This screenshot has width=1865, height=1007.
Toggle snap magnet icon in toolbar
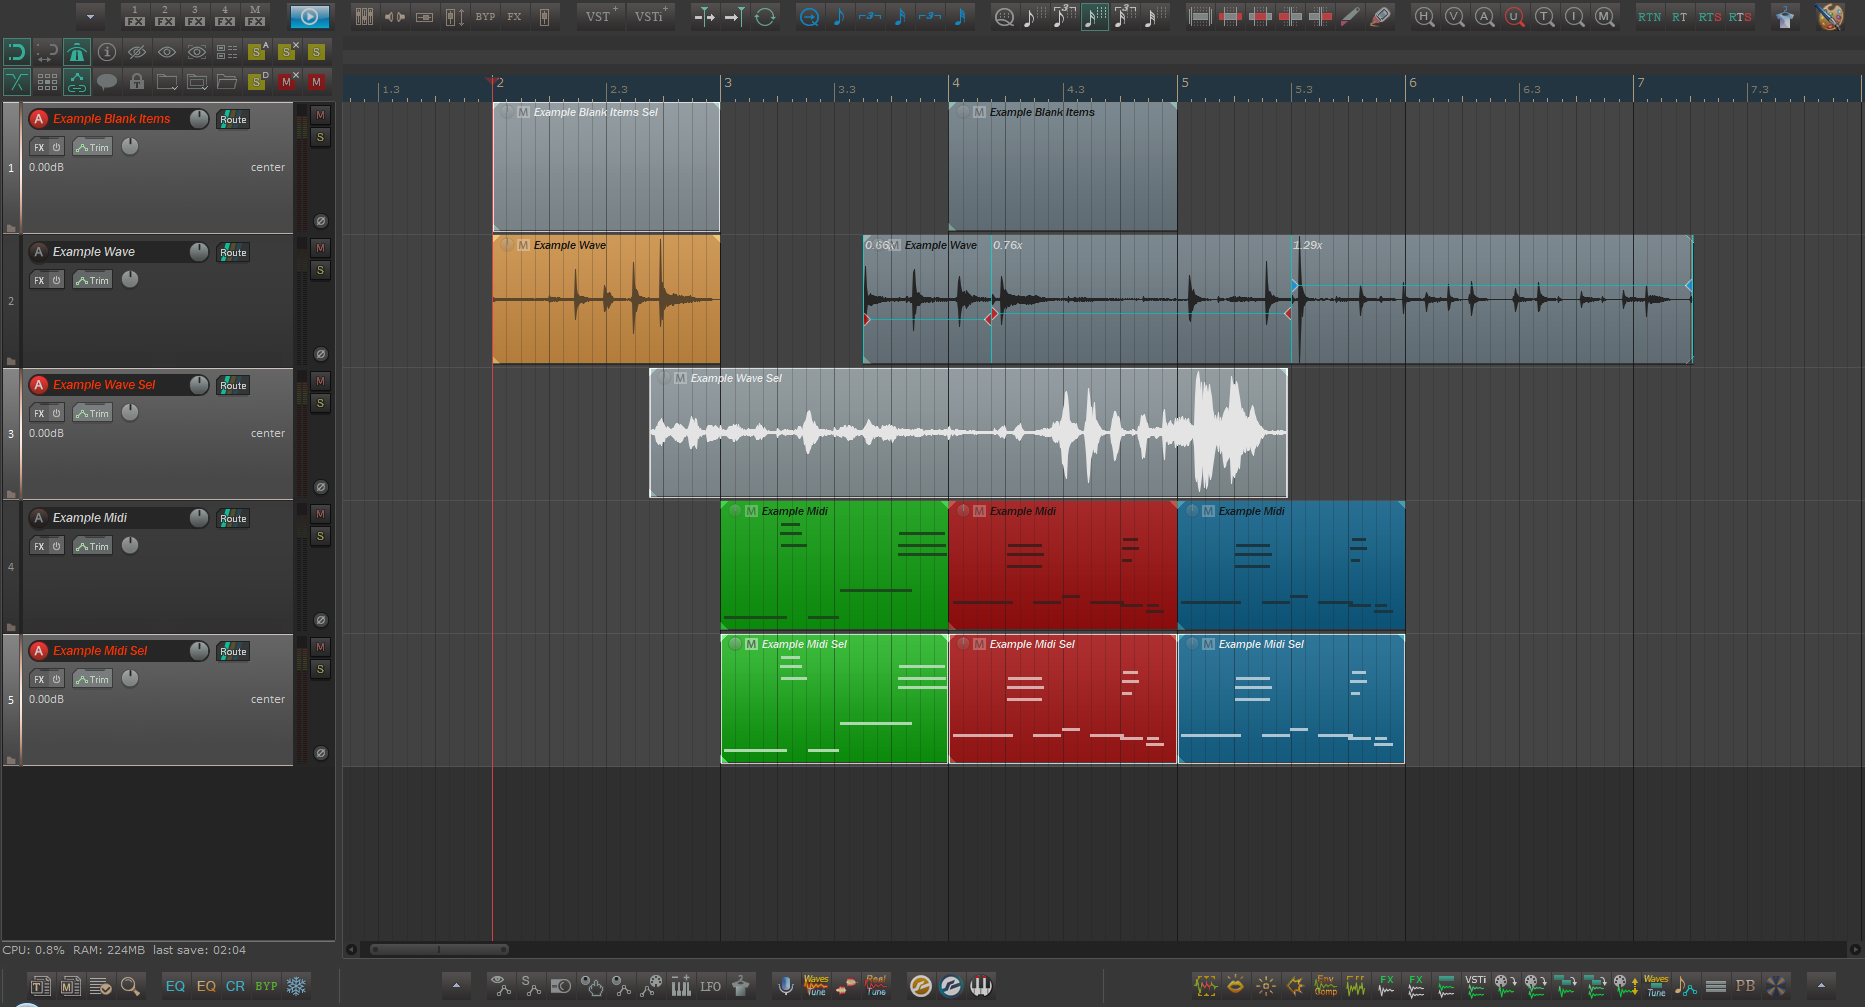(17, 51)
